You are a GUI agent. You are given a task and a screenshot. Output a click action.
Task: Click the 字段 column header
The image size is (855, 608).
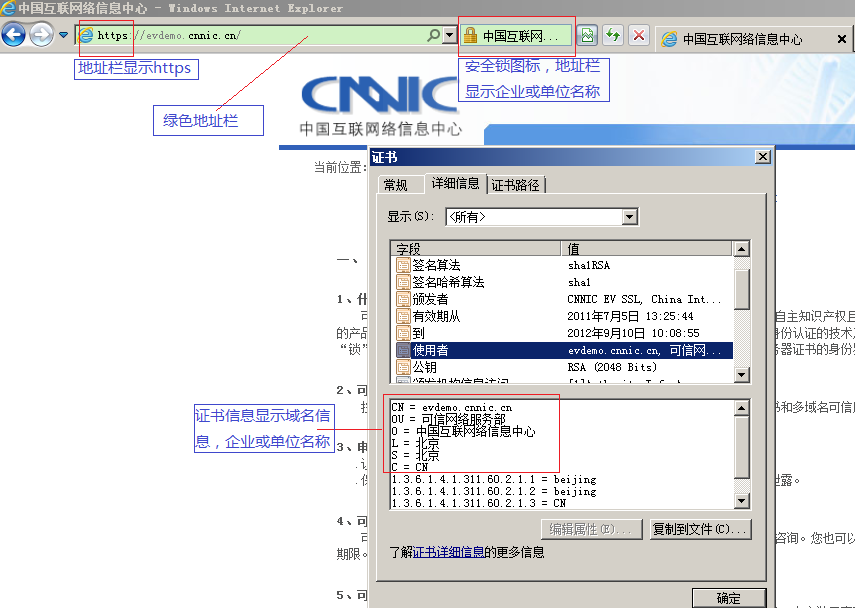[475, 249]
